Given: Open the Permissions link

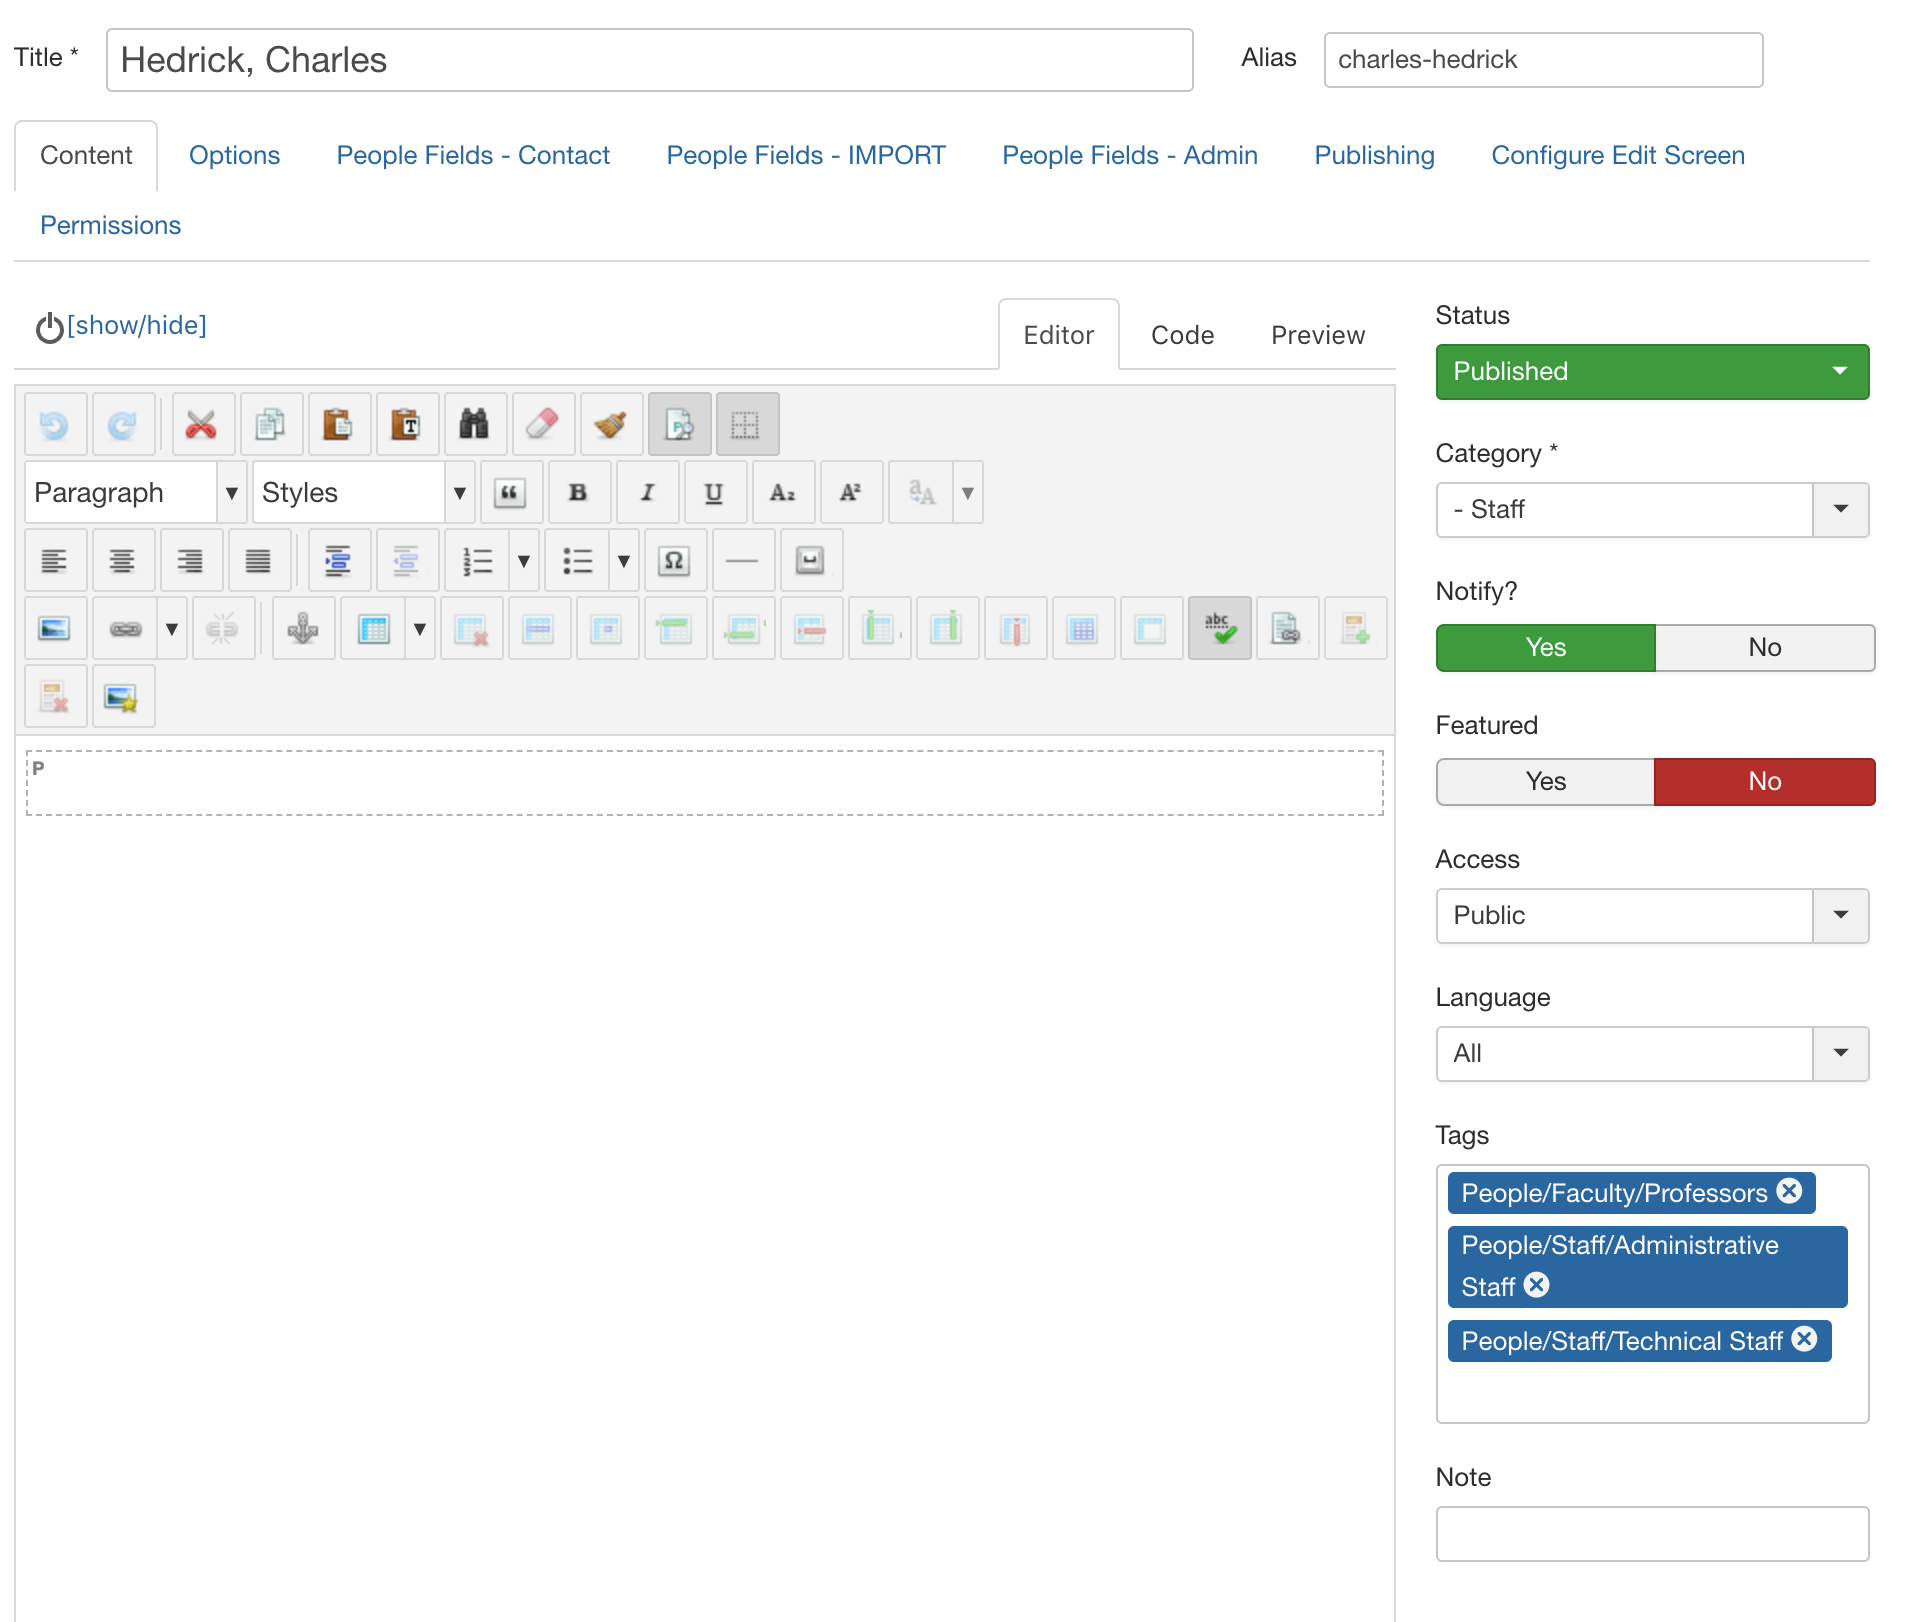Looking at the screenshot, I should (110, 226).
